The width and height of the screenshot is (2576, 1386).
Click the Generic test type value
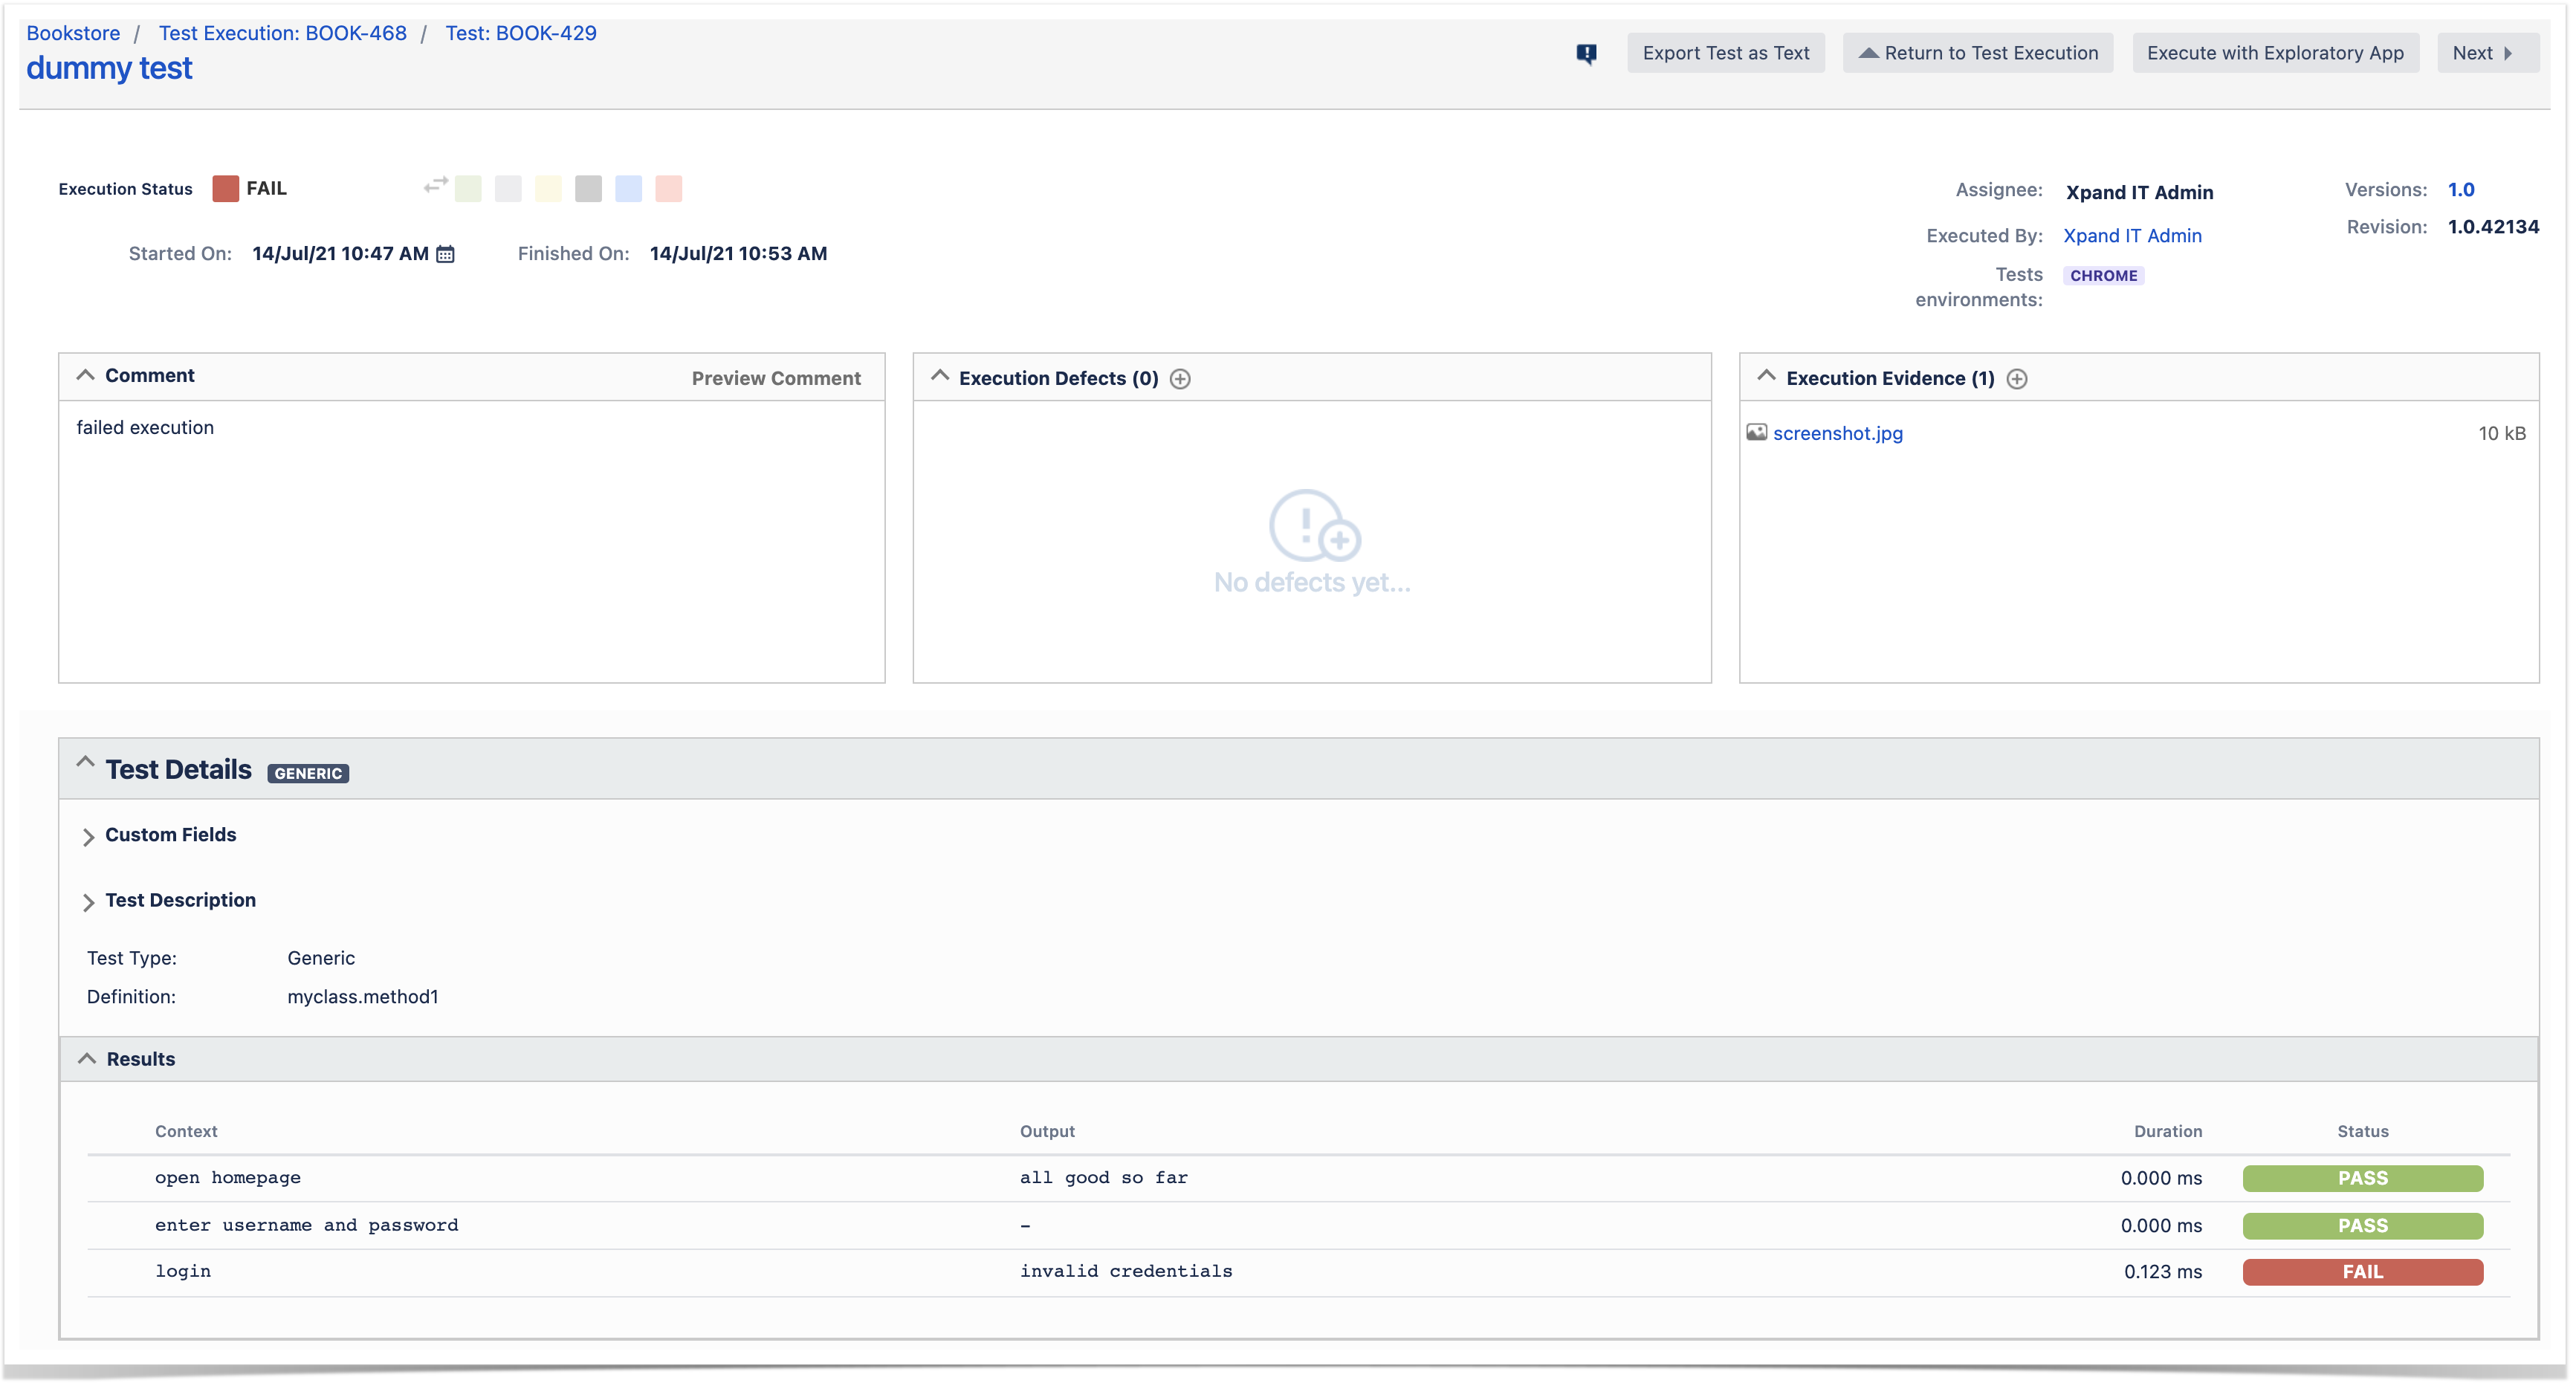tap(321, 959)
